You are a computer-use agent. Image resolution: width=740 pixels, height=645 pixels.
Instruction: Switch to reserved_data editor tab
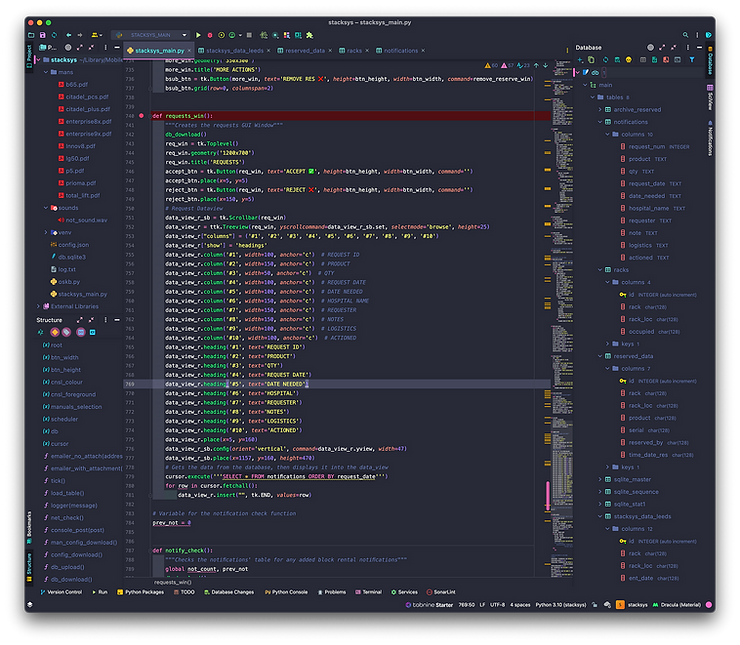coord(305,50)
